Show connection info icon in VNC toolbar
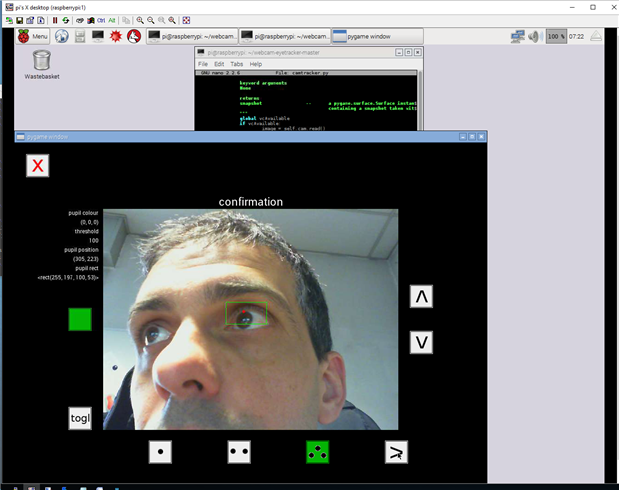This screenshot has height=490, width=619. click(41, 20)
